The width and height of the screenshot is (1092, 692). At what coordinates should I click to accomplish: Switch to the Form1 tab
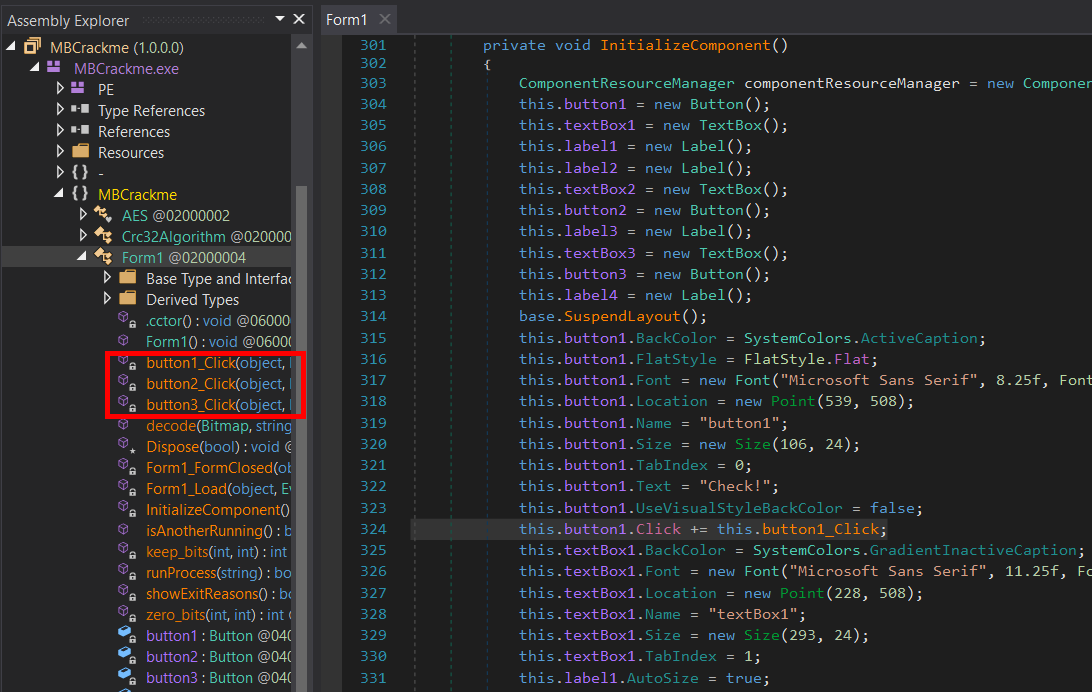point(346,19)
